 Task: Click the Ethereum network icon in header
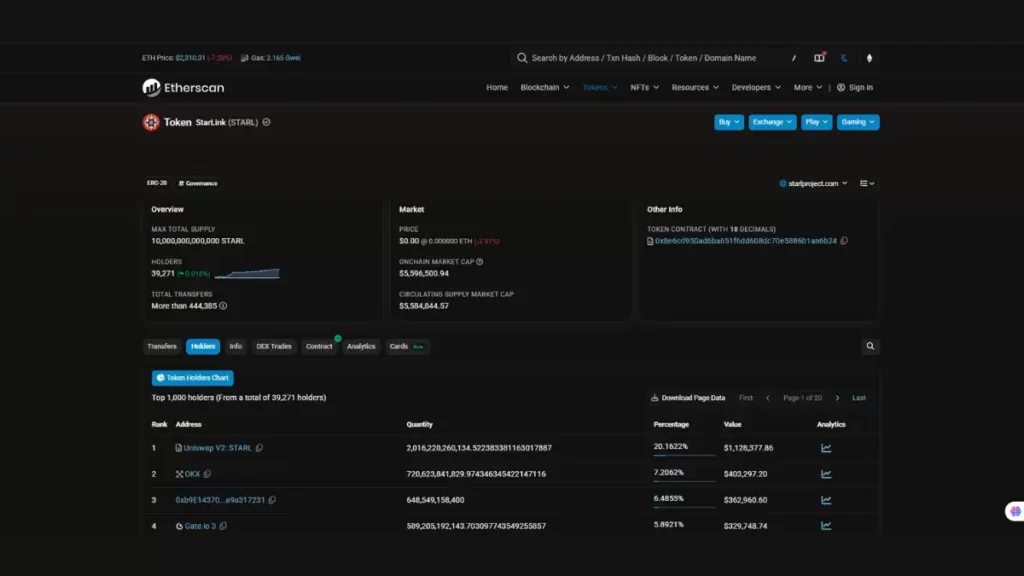(x=869, y=58)
